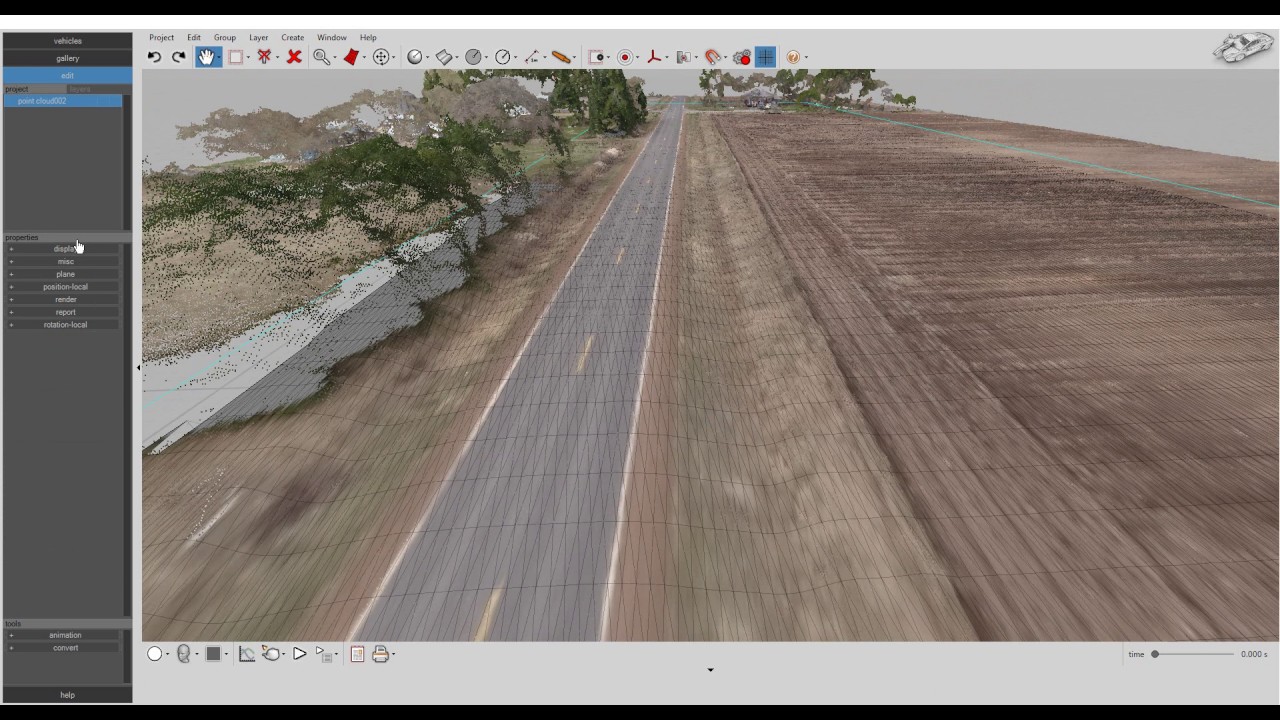Viewport: 1280px width, 720px height.
Task: Open the dropdown arrow beside the printer icon
Action: 394,655
